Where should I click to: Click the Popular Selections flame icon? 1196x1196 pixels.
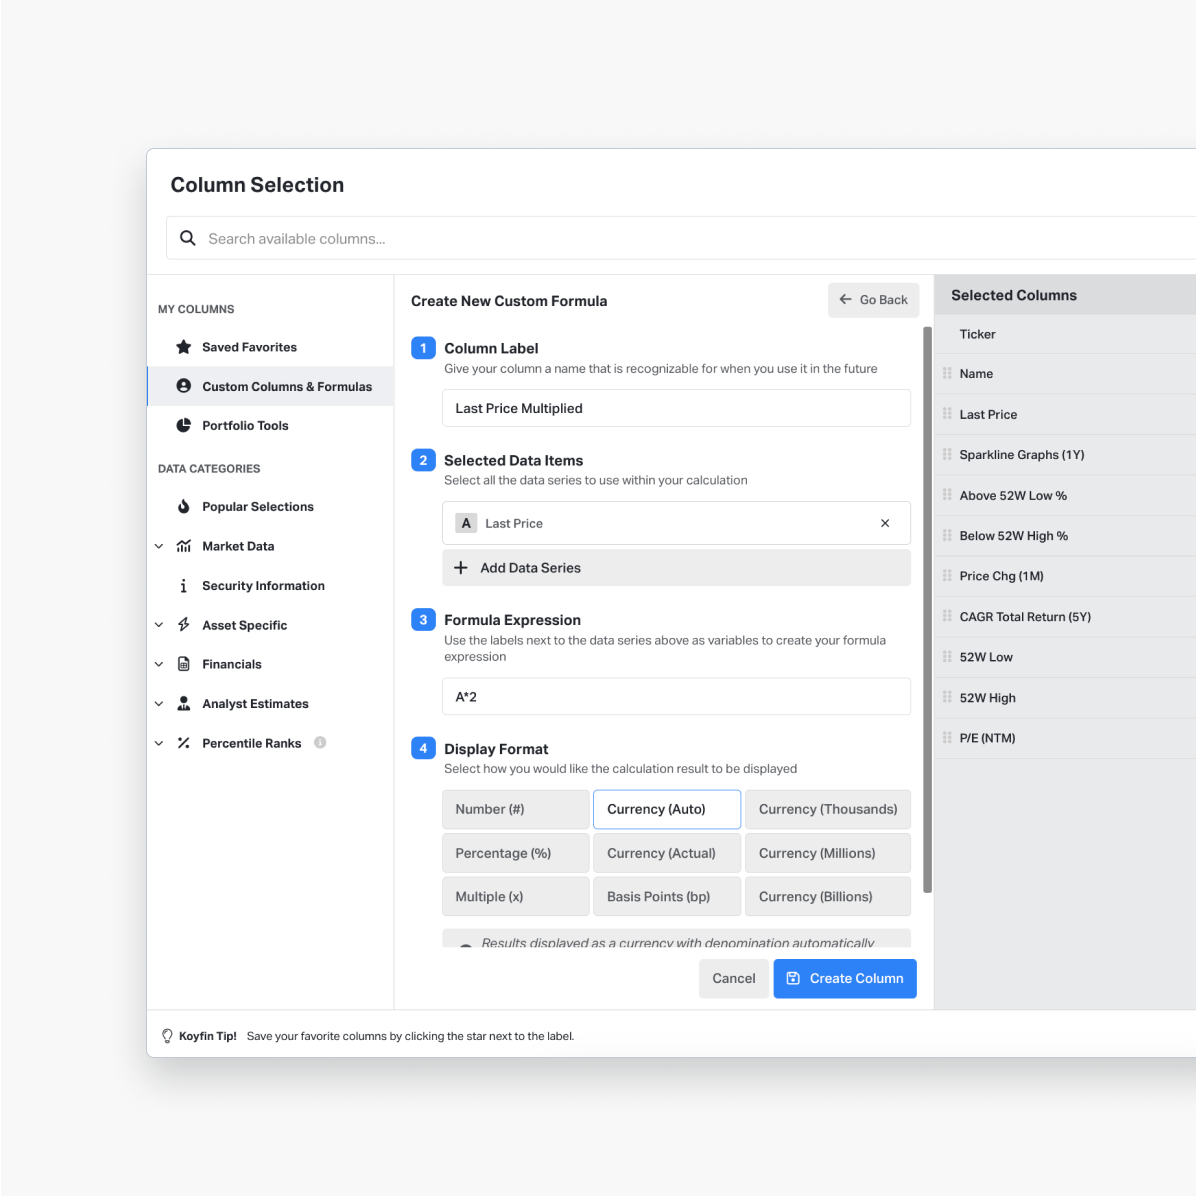coord(184,507)
